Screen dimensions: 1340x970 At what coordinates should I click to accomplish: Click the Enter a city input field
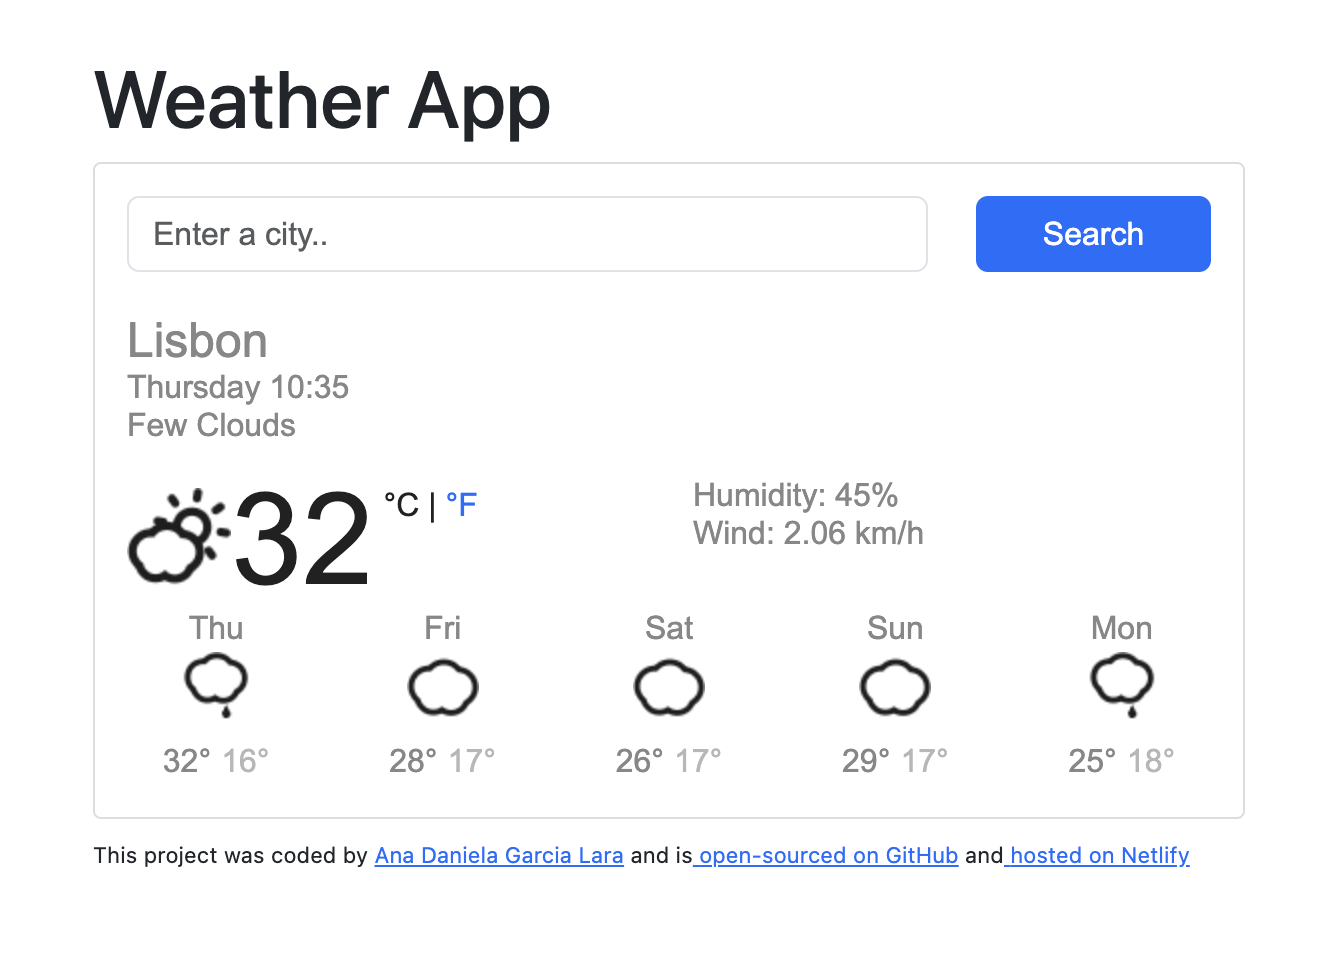click(527, 234)
